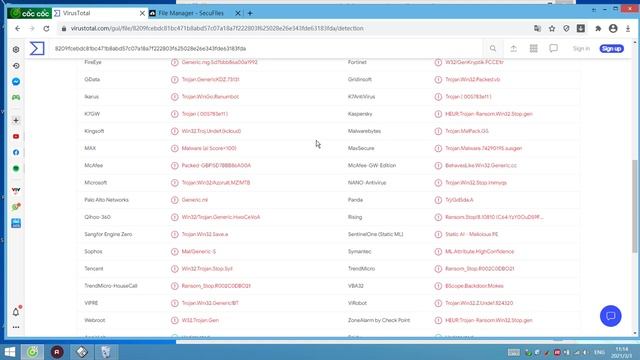The image size is (640, 360).
Task: Click the Palo Alto Networks Generic.ml result
Action: (x=194, y=200)
